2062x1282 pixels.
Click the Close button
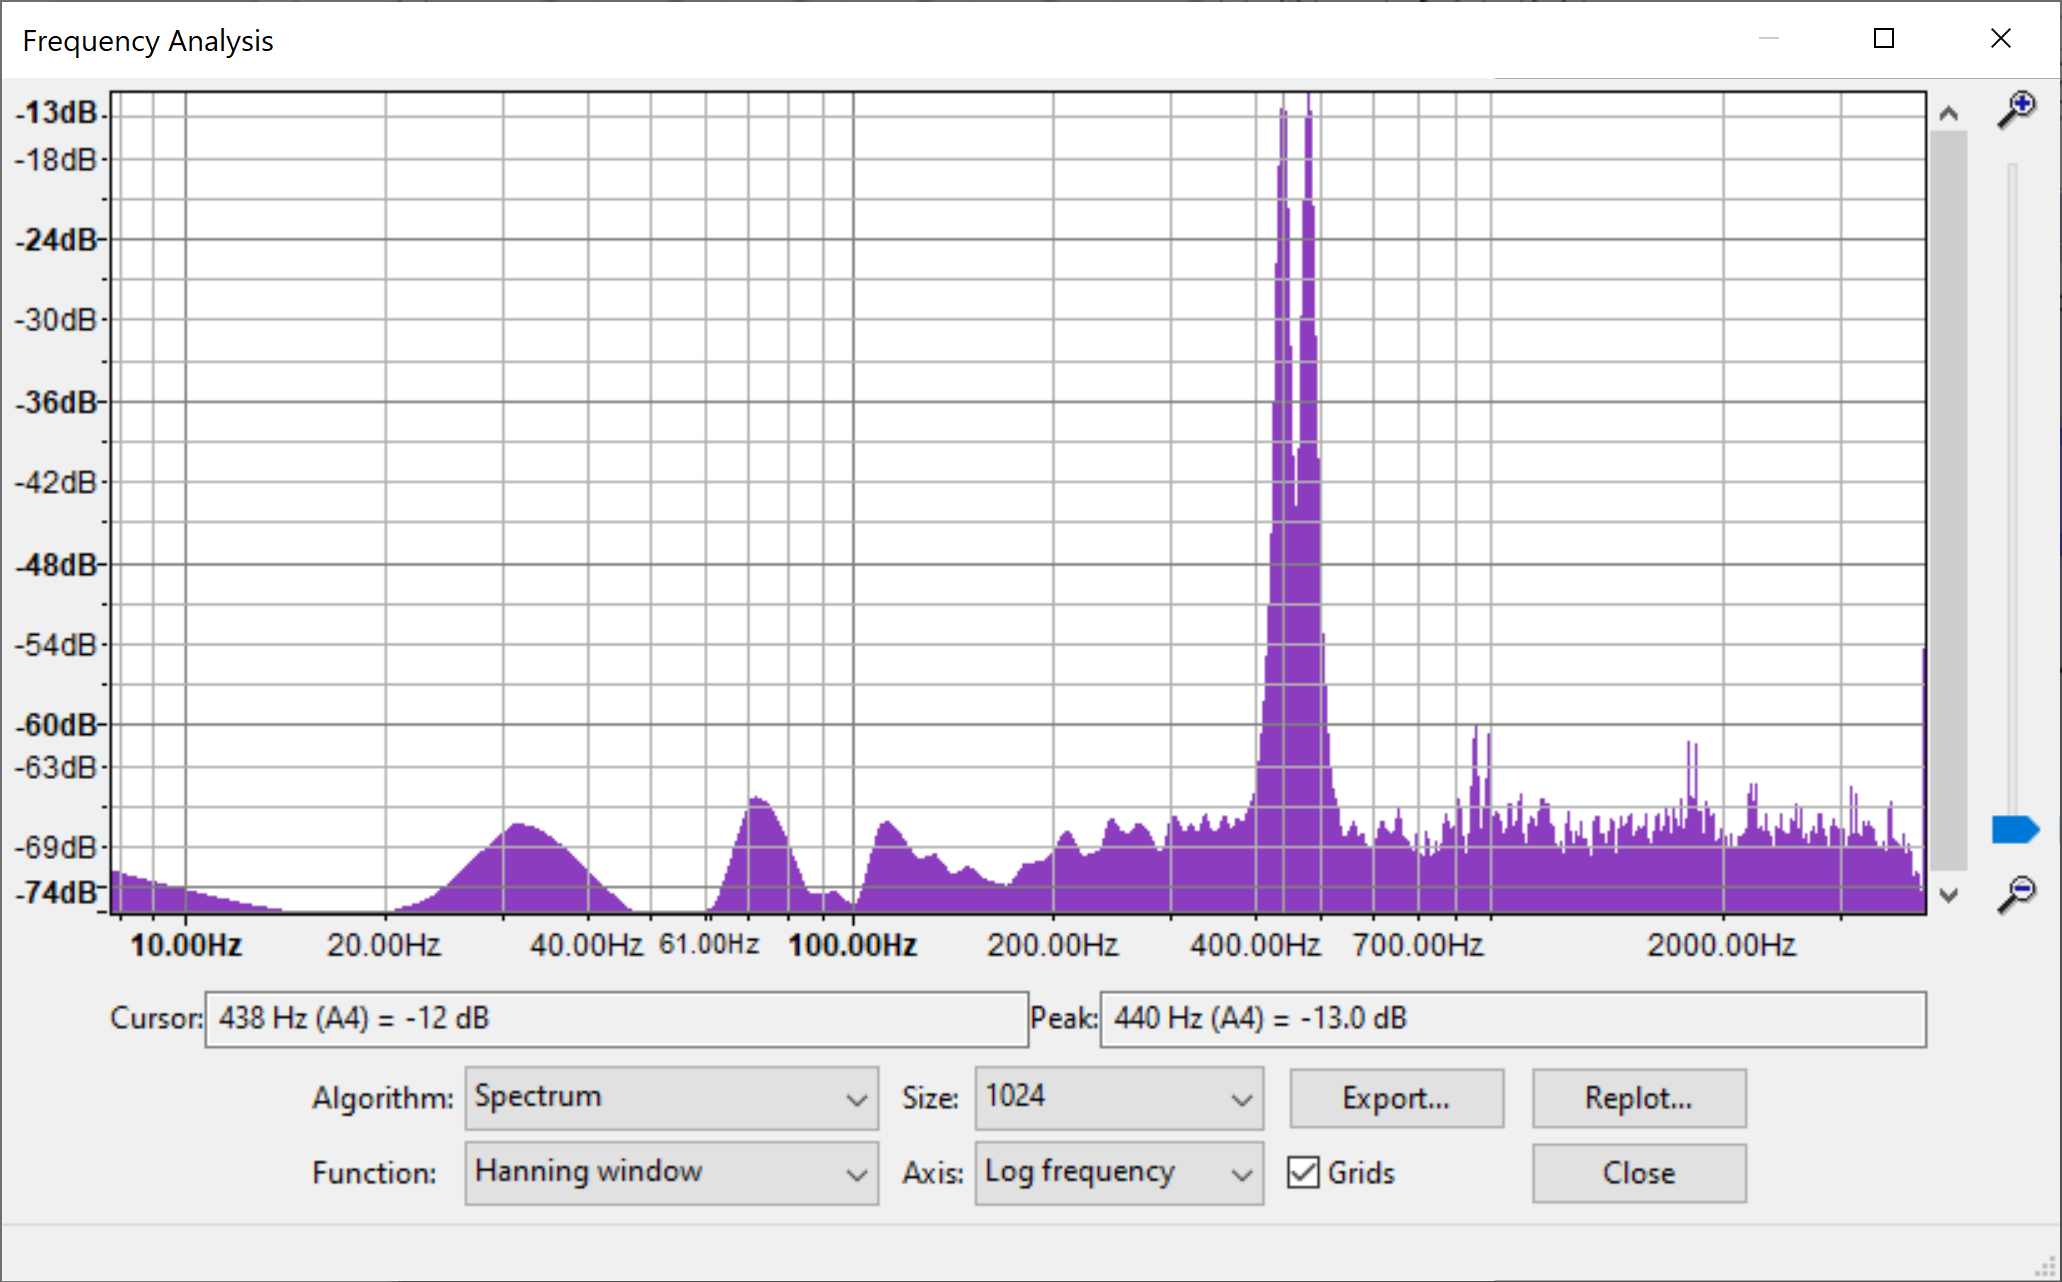click(x=1639, y=1172)
